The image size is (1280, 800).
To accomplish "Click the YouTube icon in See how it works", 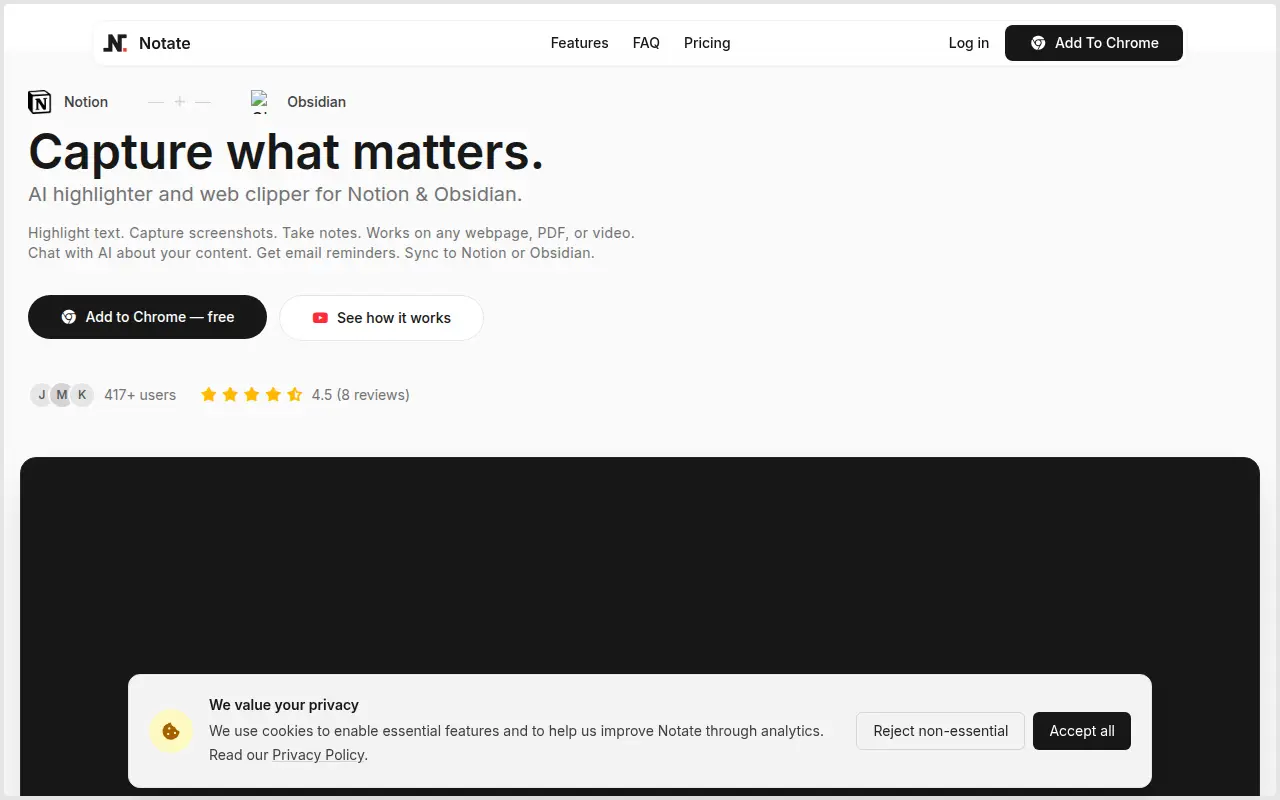I will (320, 318).
